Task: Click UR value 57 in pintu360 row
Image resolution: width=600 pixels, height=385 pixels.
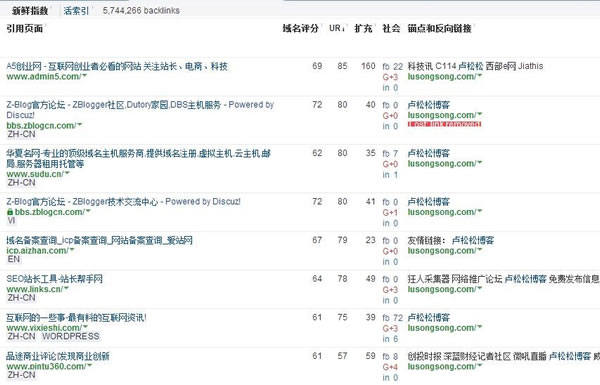Action: point(342,356)
